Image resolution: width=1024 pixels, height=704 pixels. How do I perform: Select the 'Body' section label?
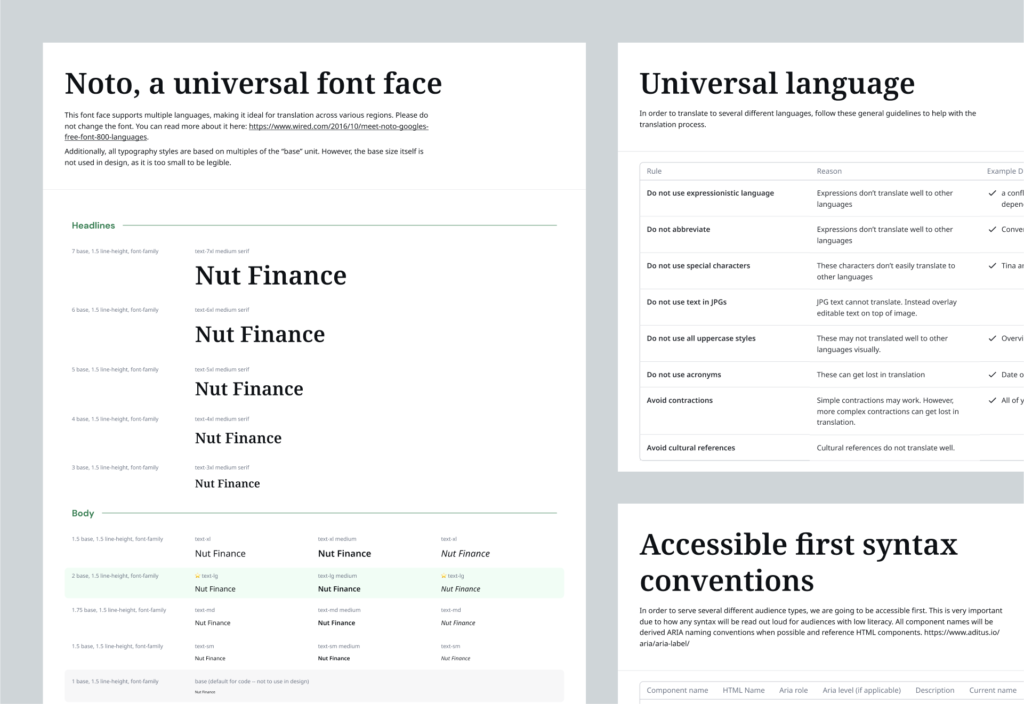click(83, 513)
